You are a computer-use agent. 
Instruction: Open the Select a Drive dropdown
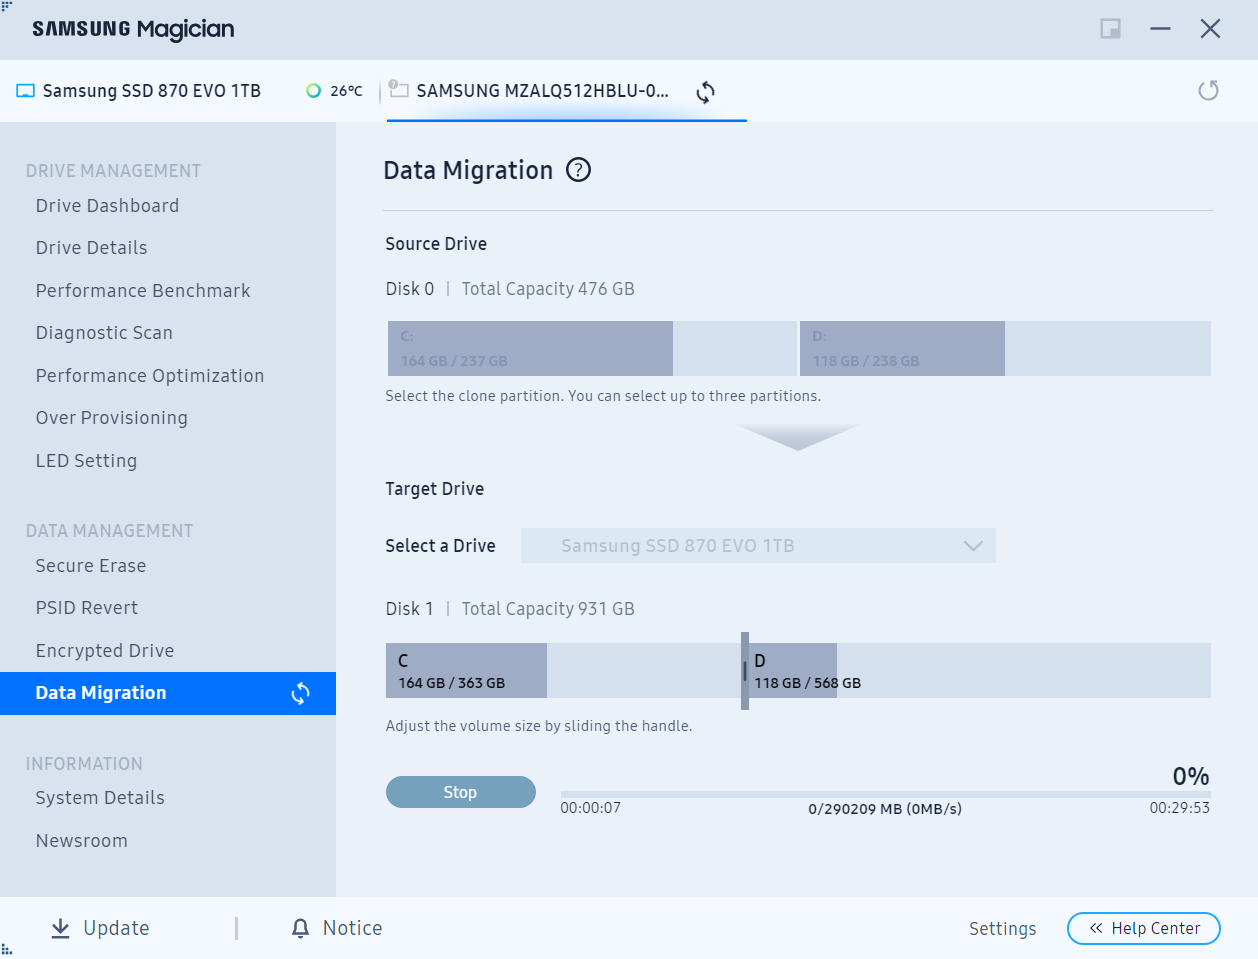click(x=757, y=546)
